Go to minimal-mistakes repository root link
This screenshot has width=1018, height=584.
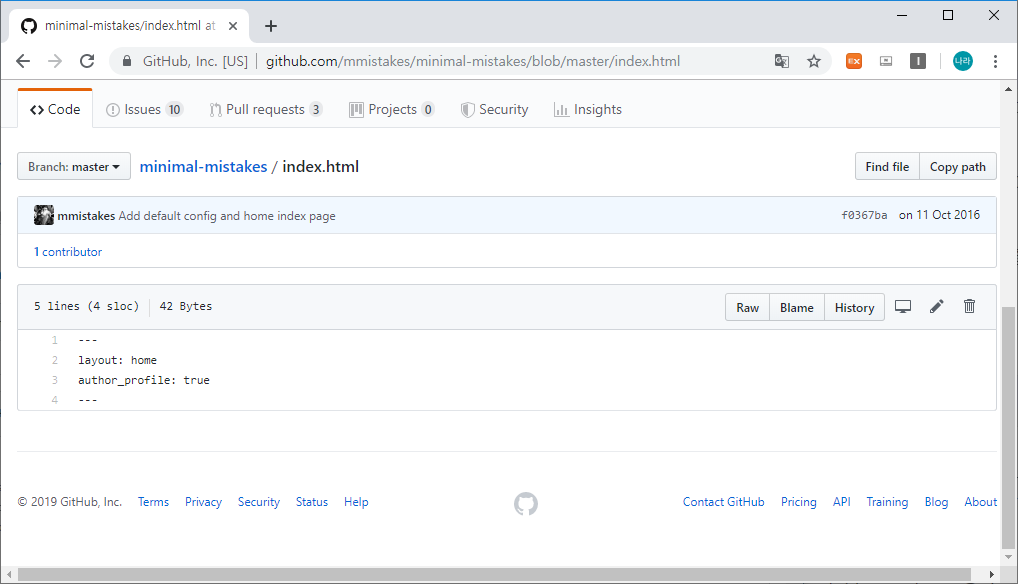coord(203,167)
